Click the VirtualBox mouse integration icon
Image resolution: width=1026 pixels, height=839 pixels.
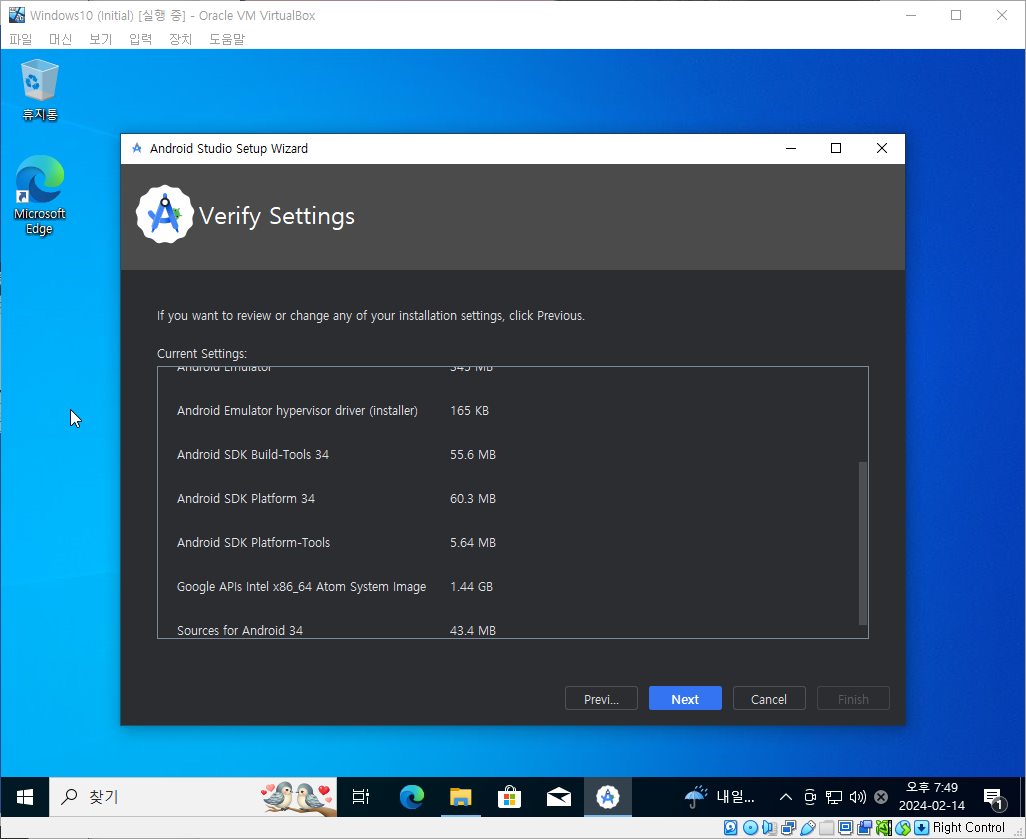[903, 827]
